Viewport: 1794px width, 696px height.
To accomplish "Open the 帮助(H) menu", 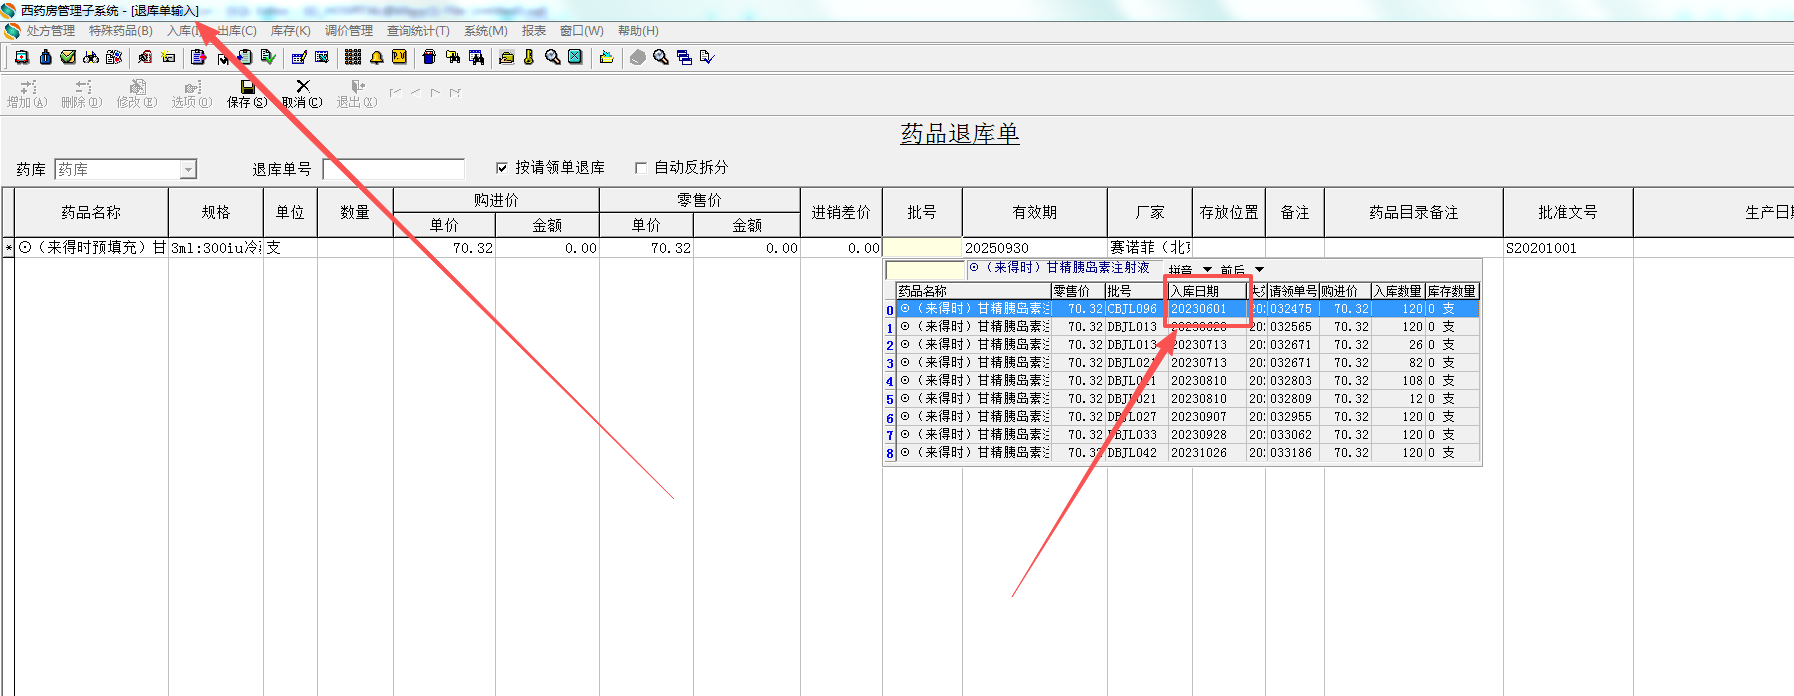I will pyautogui.click(x=638, y=31).
